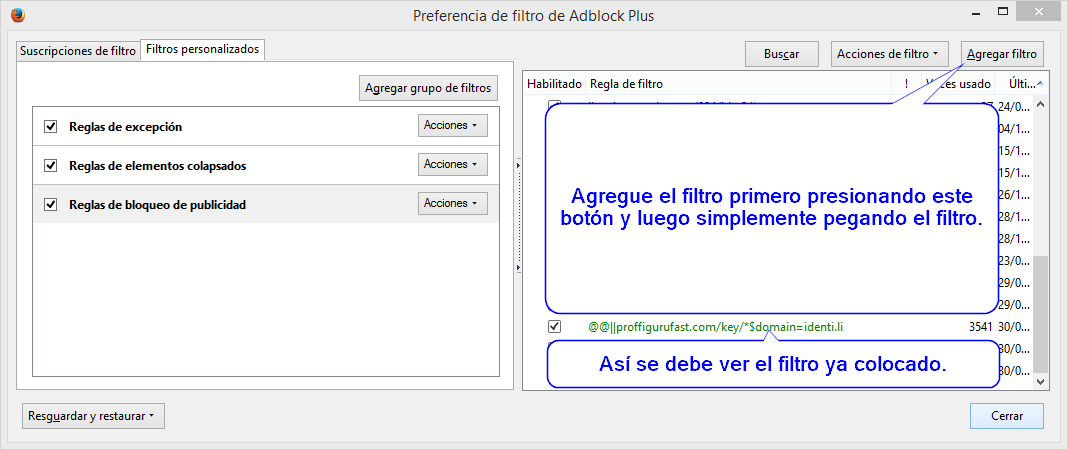Maximize the Adblock Plus preferences window
1068x450 pixels.
coord(1003,12)
